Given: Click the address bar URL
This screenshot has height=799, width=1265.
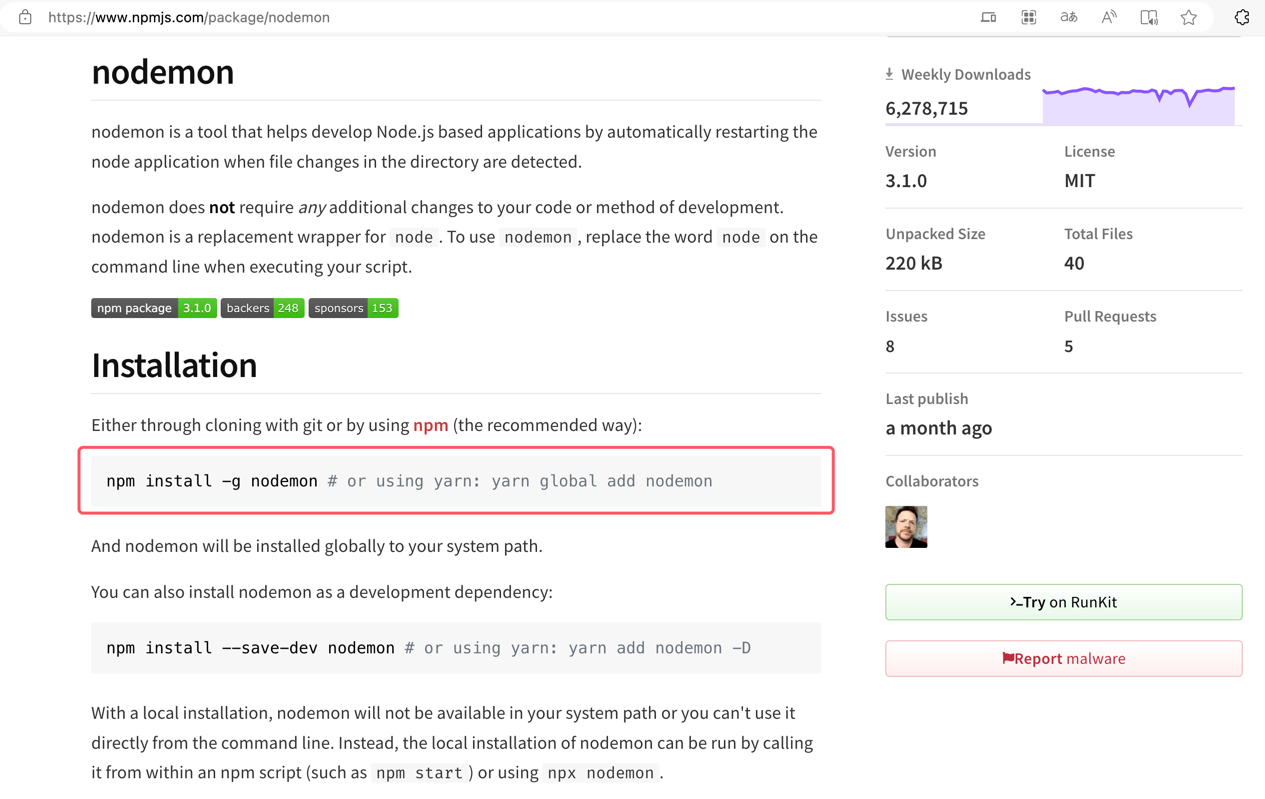Looking at the screenshot, I should [x=189, y=17].
